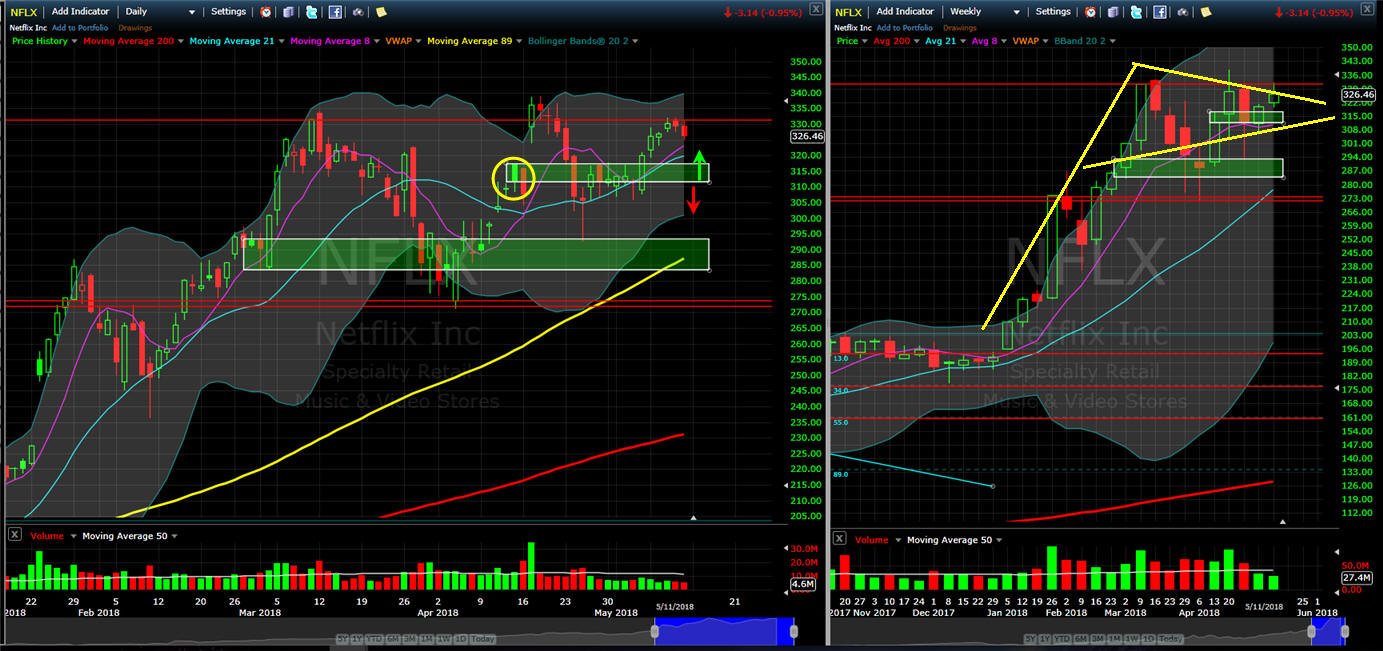This screenshot has height=651, width=1383.
Task: Open Drawings in Weekly chart
Action: point(959,28)
